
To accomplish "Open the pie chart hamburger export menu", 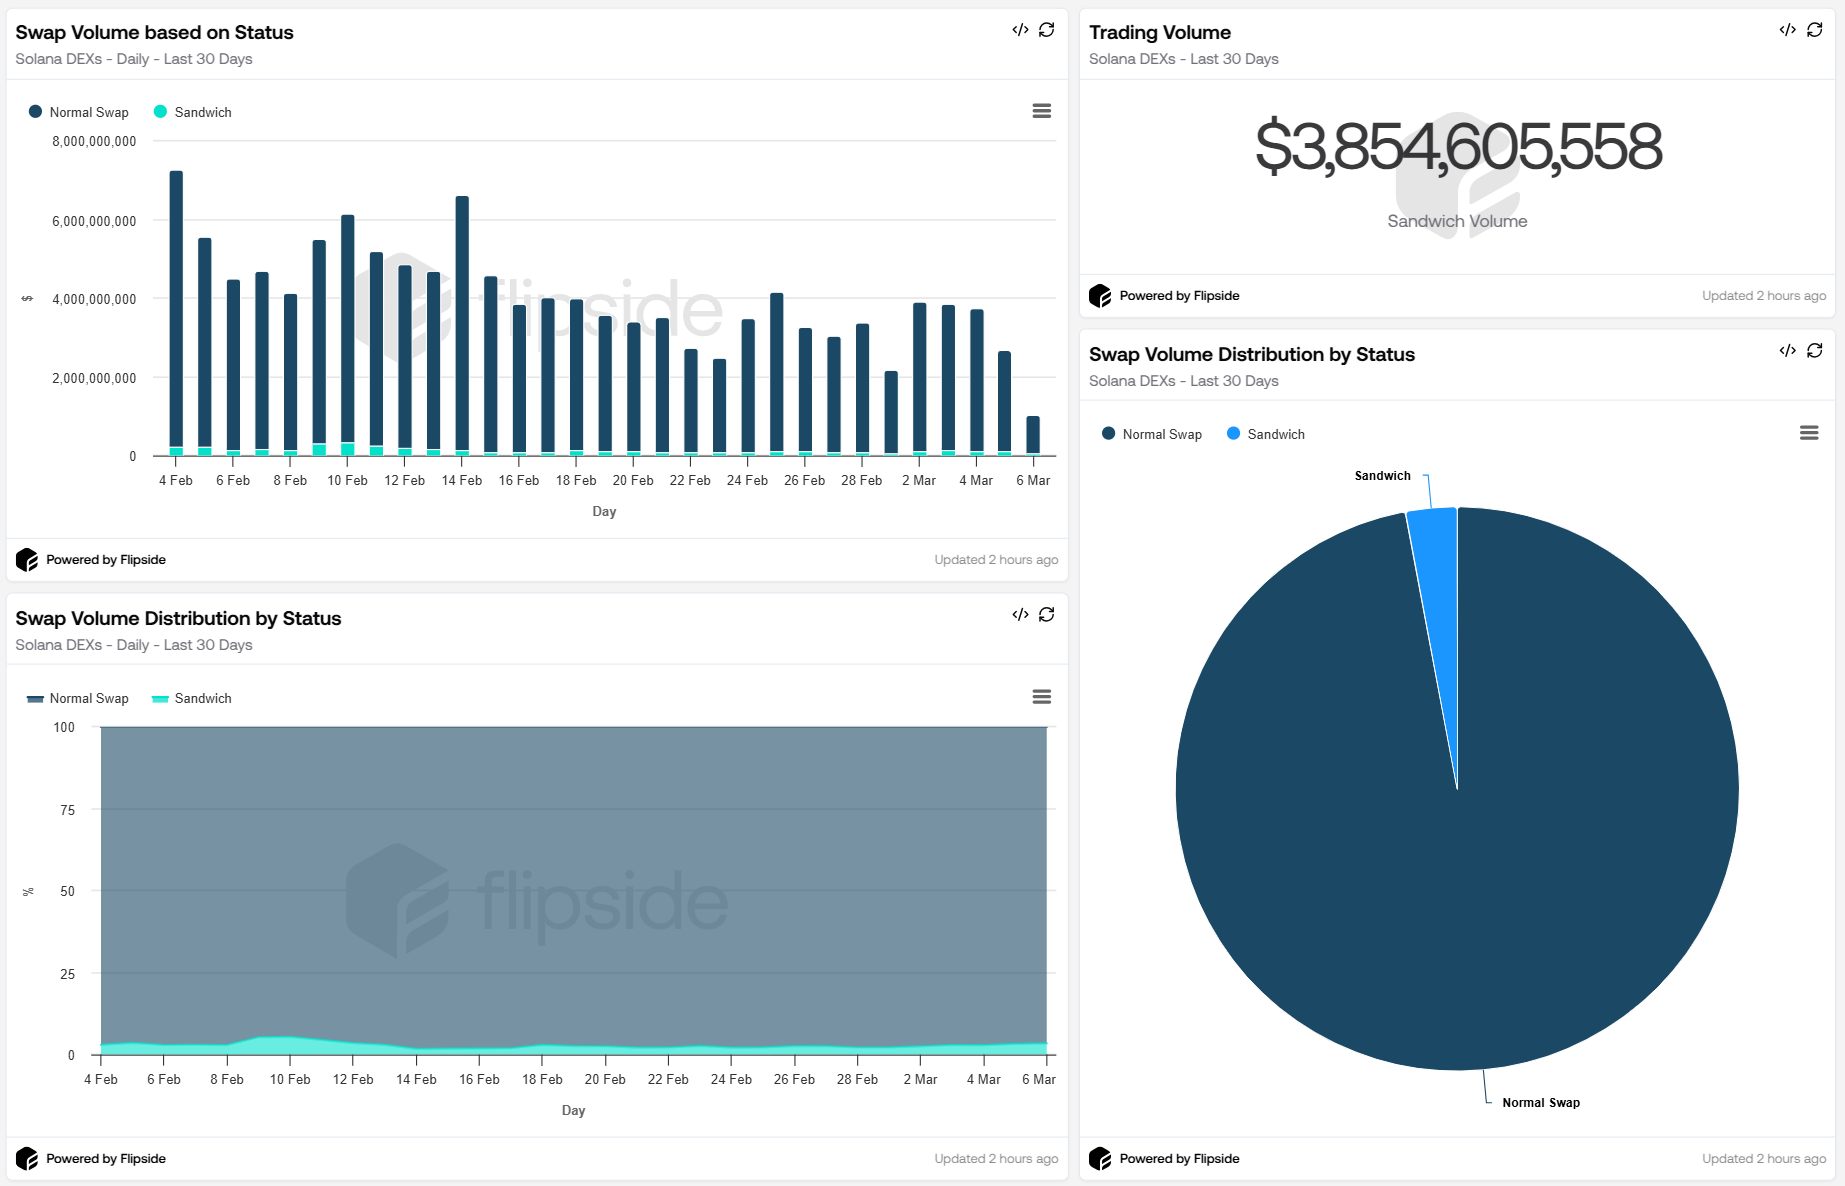I will [1808, 433].
